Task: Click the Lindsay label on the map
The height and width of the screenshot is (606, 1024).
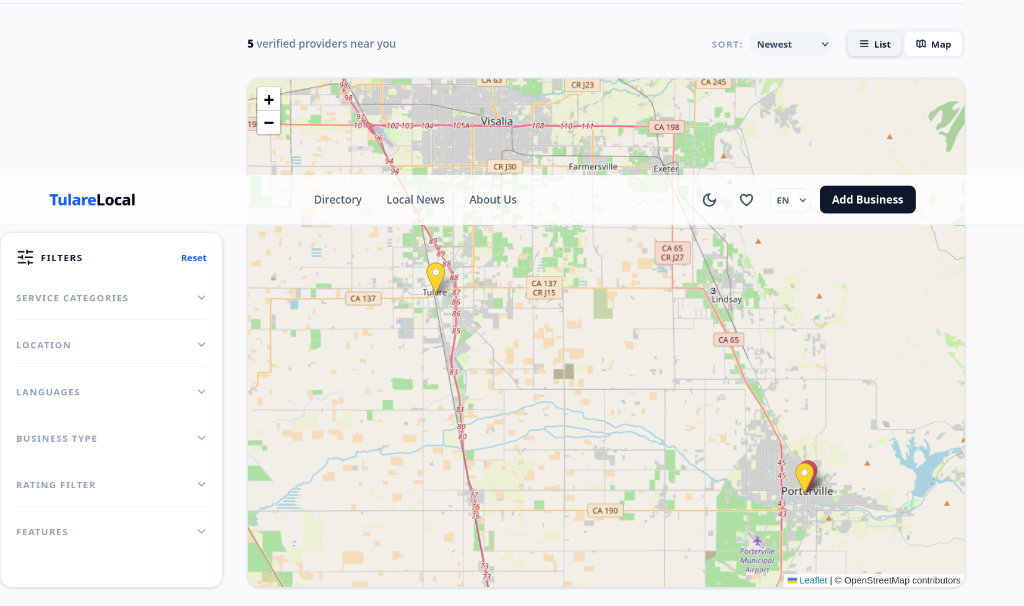Action: [727, 299]
